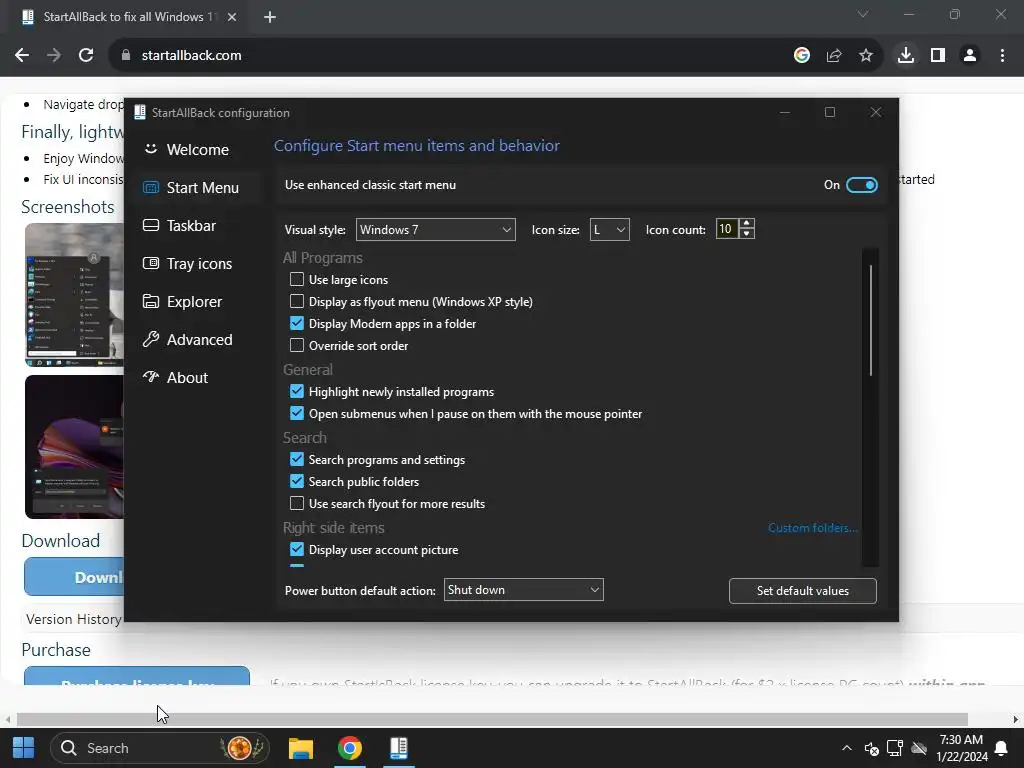Bookmark this page with star icon
1024x768 pixels.
point(866,56)
